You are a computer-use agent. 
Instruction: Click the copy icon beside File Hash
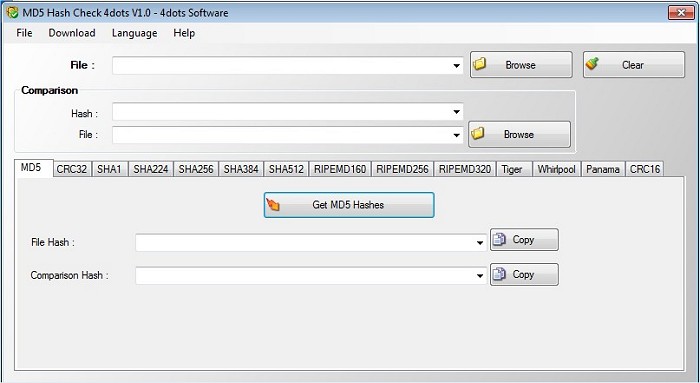coord(499,240)
